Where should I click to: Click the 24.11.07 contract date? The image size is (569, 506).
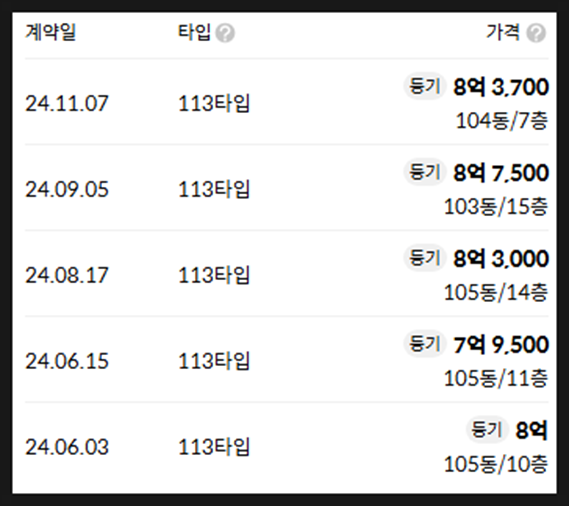tap(67, 103)
